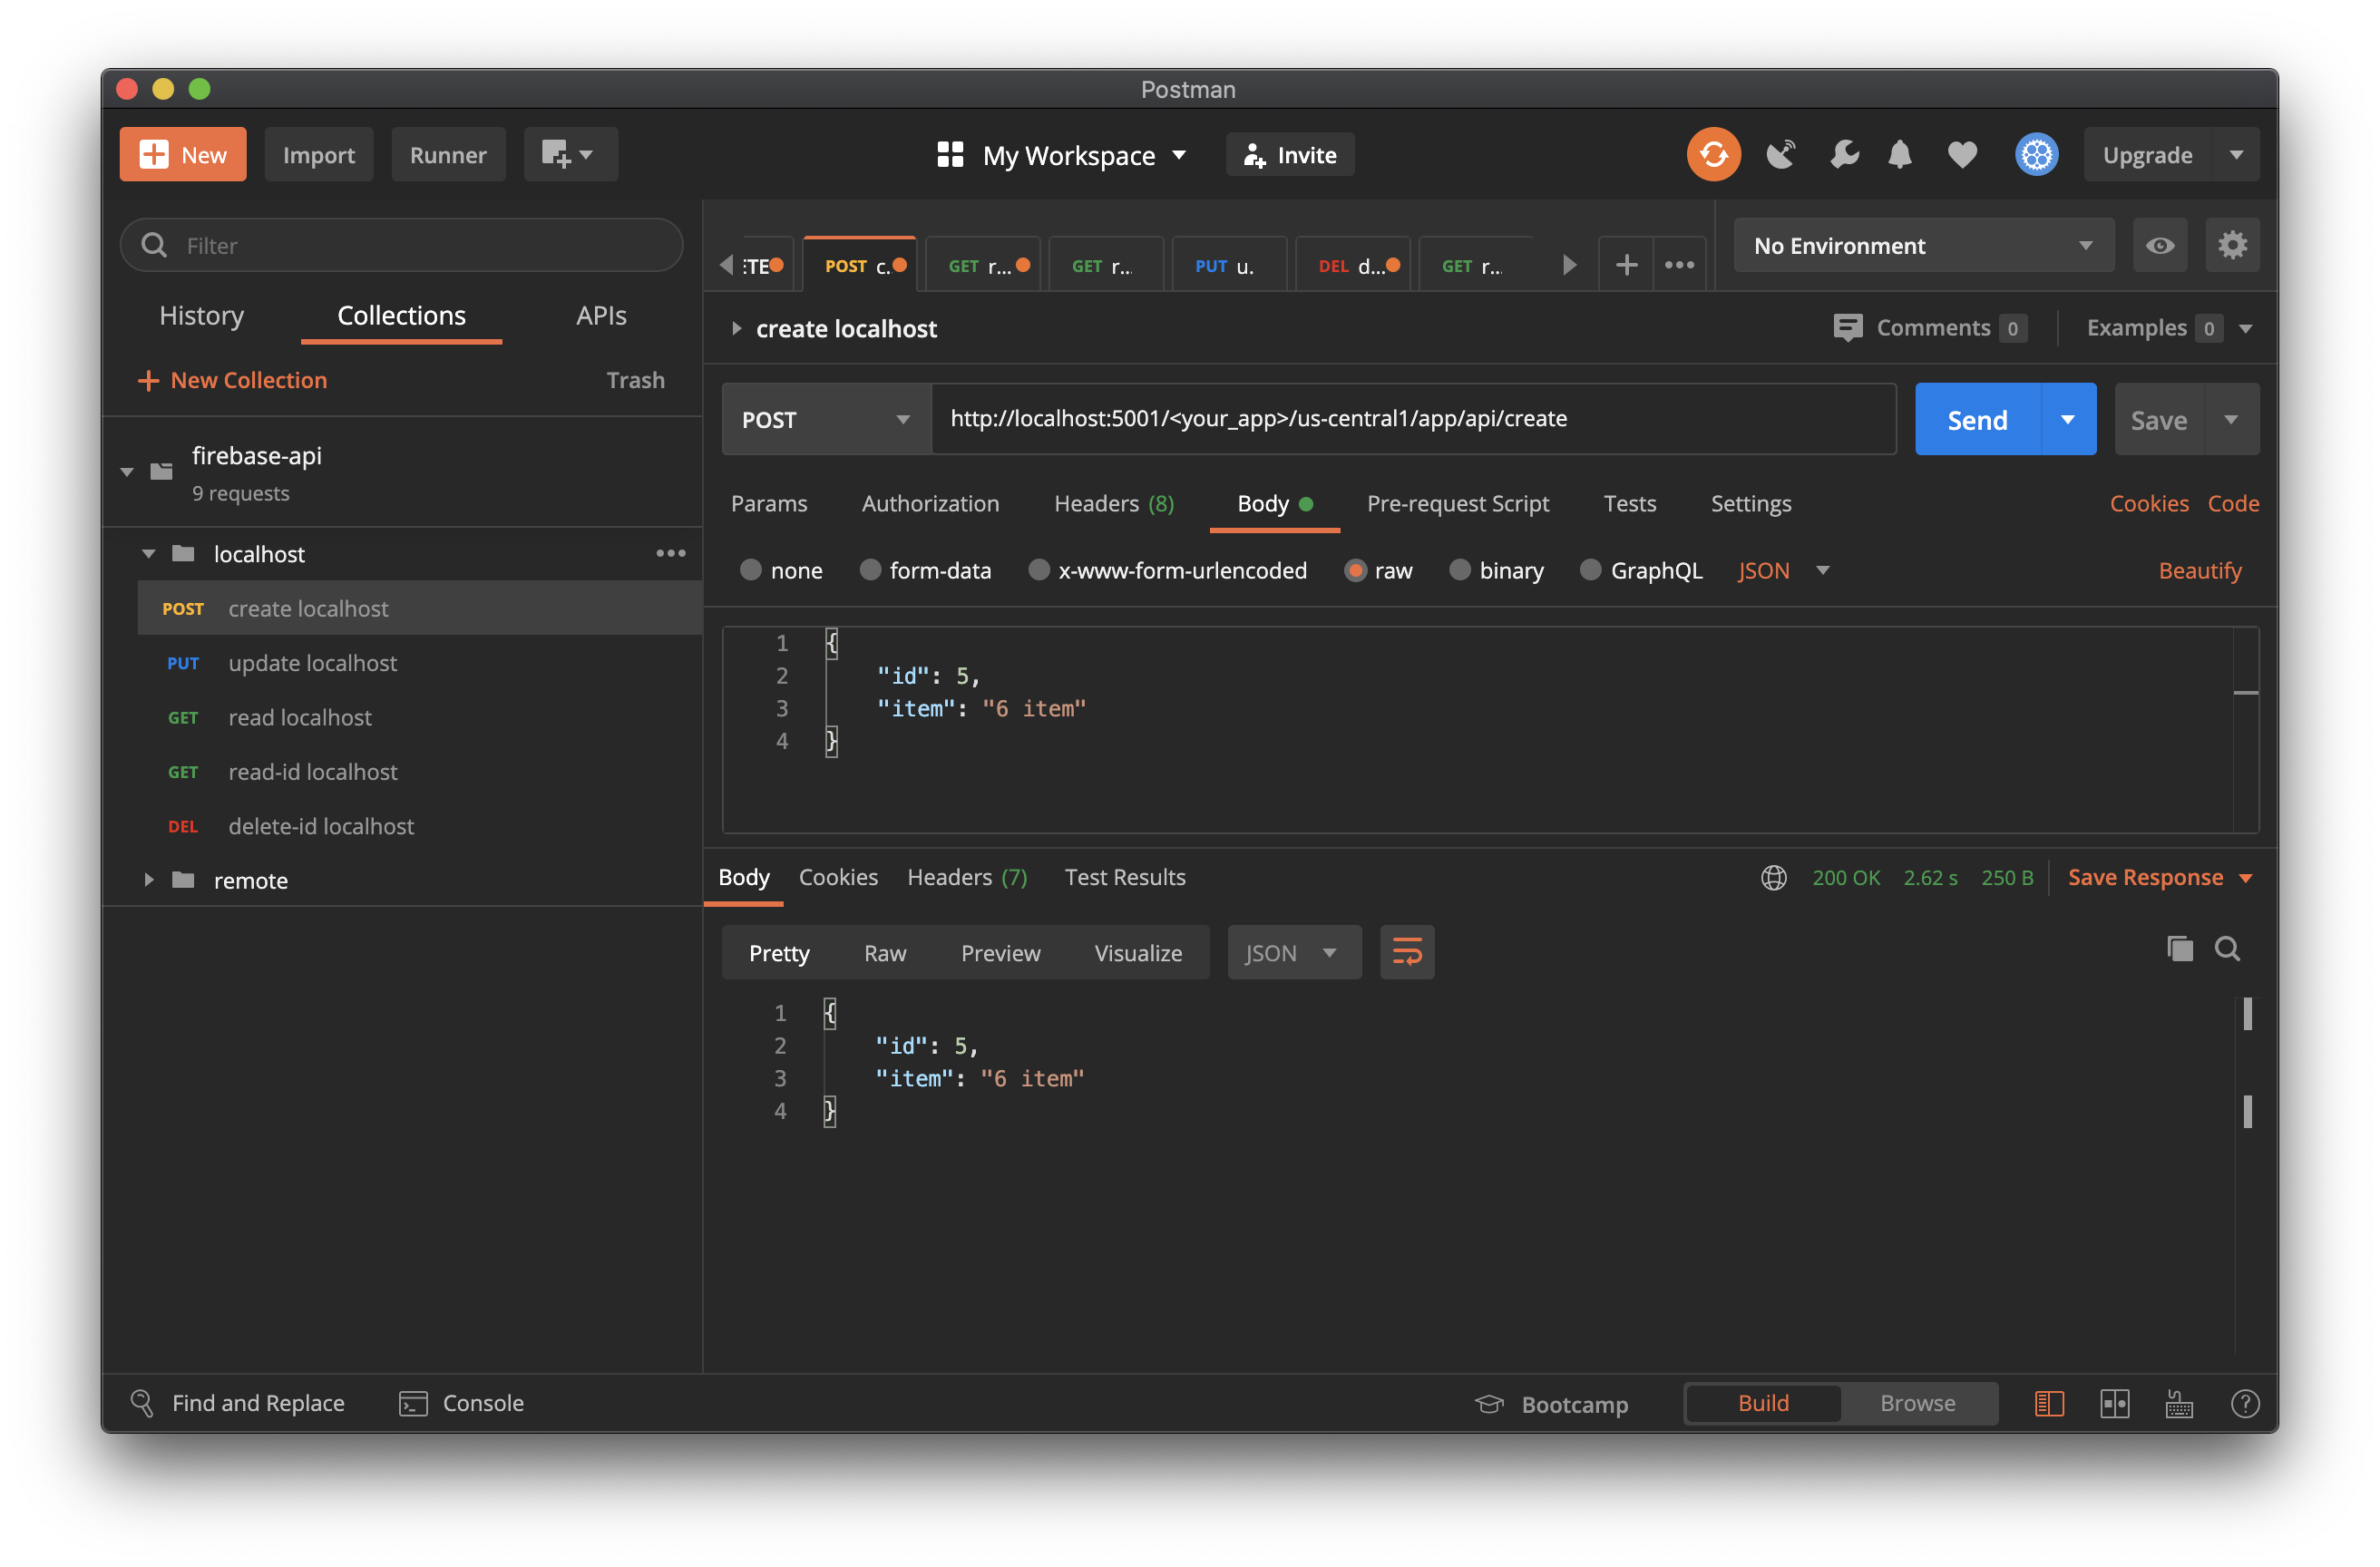Switch to the History sidebar tab

(201, 315)
